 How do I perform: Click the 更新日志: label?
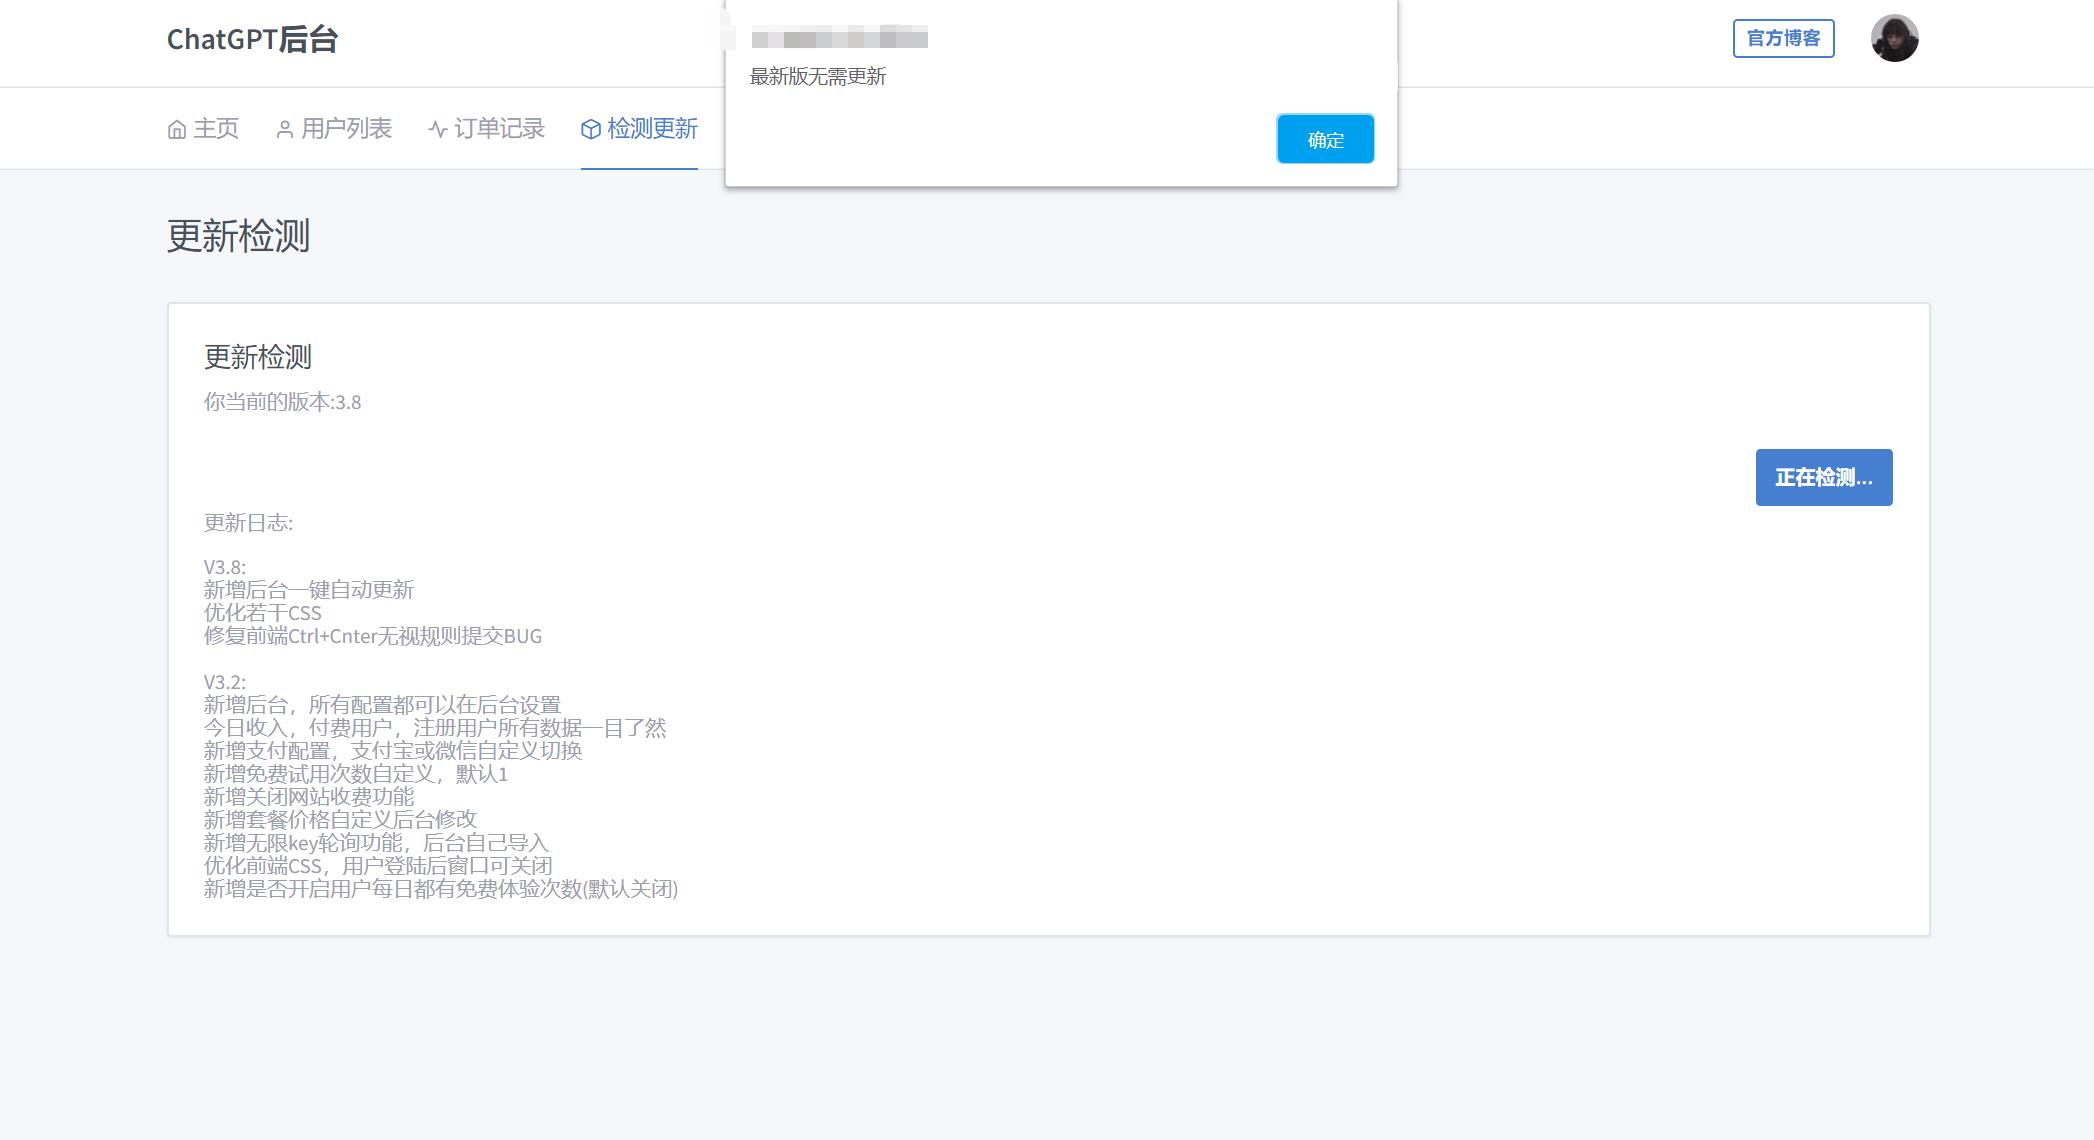(x=249, y=523)
